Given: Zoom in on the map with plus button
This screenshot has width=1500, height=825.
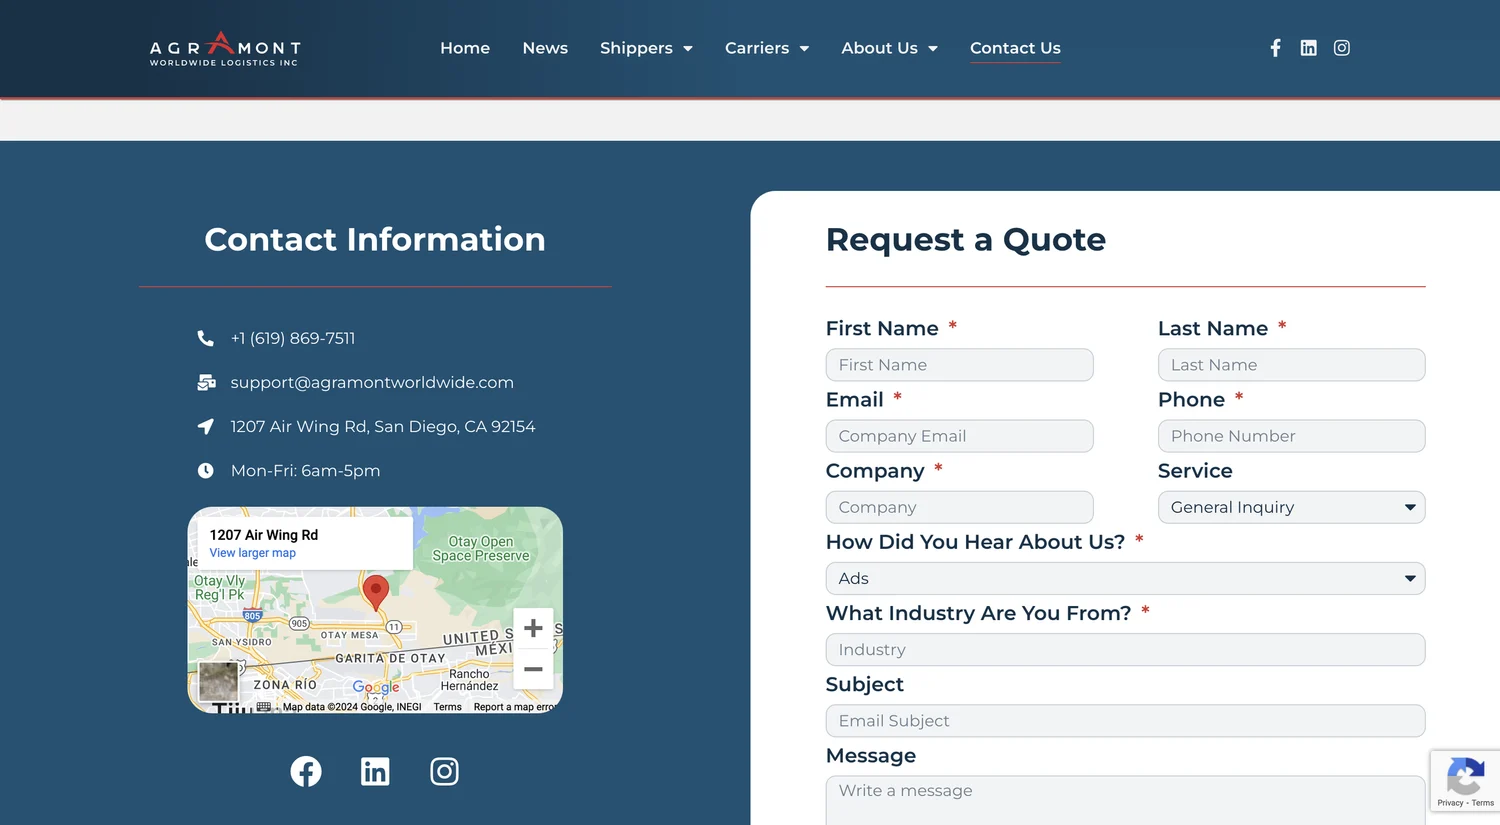Looking at the screenshot, I should (x=533, y=628).
